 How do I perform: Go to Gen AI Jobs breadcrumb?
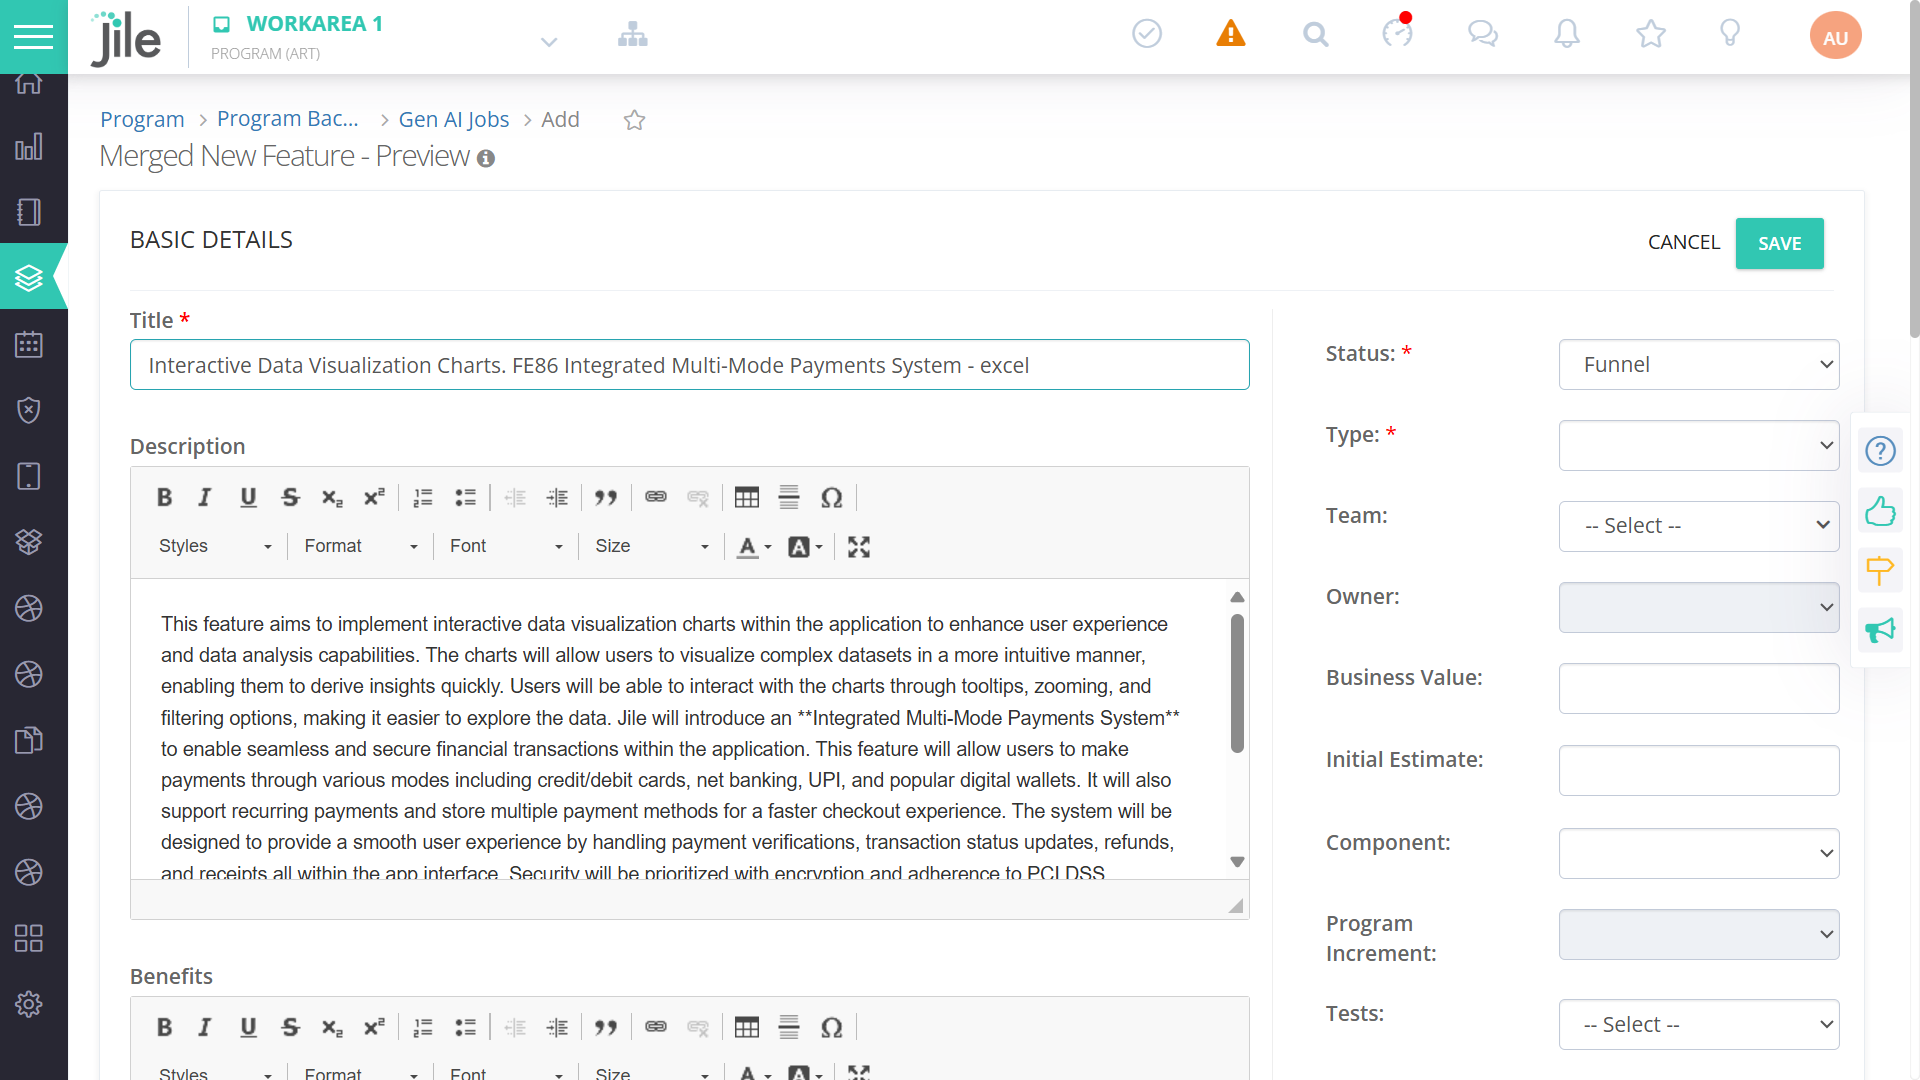pos(454,119)
